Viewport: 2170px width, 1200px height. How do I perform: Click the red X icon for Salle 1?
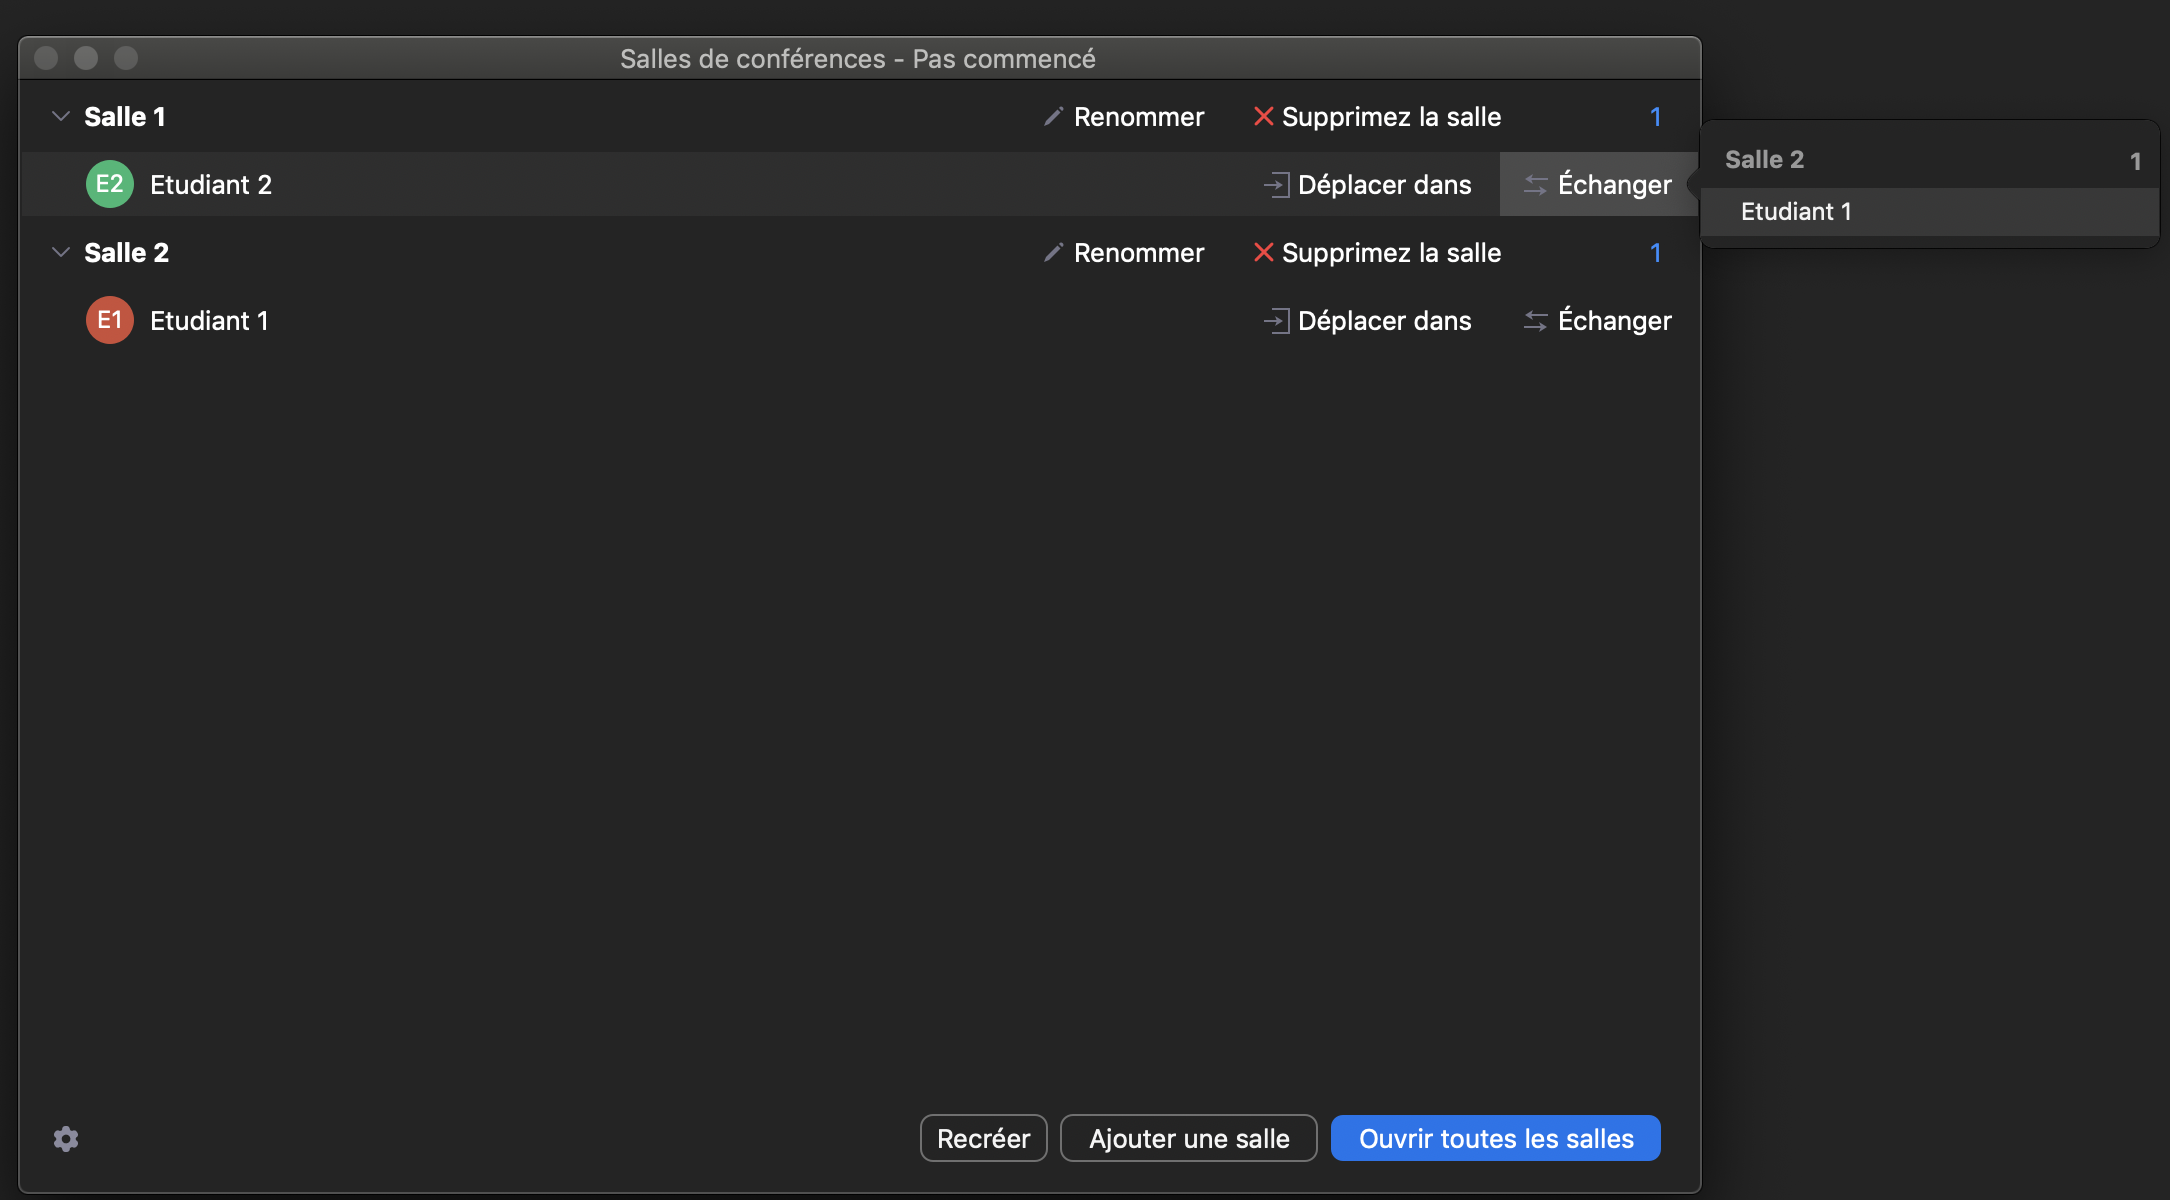pyautogui.click(x=1263, y=117)
